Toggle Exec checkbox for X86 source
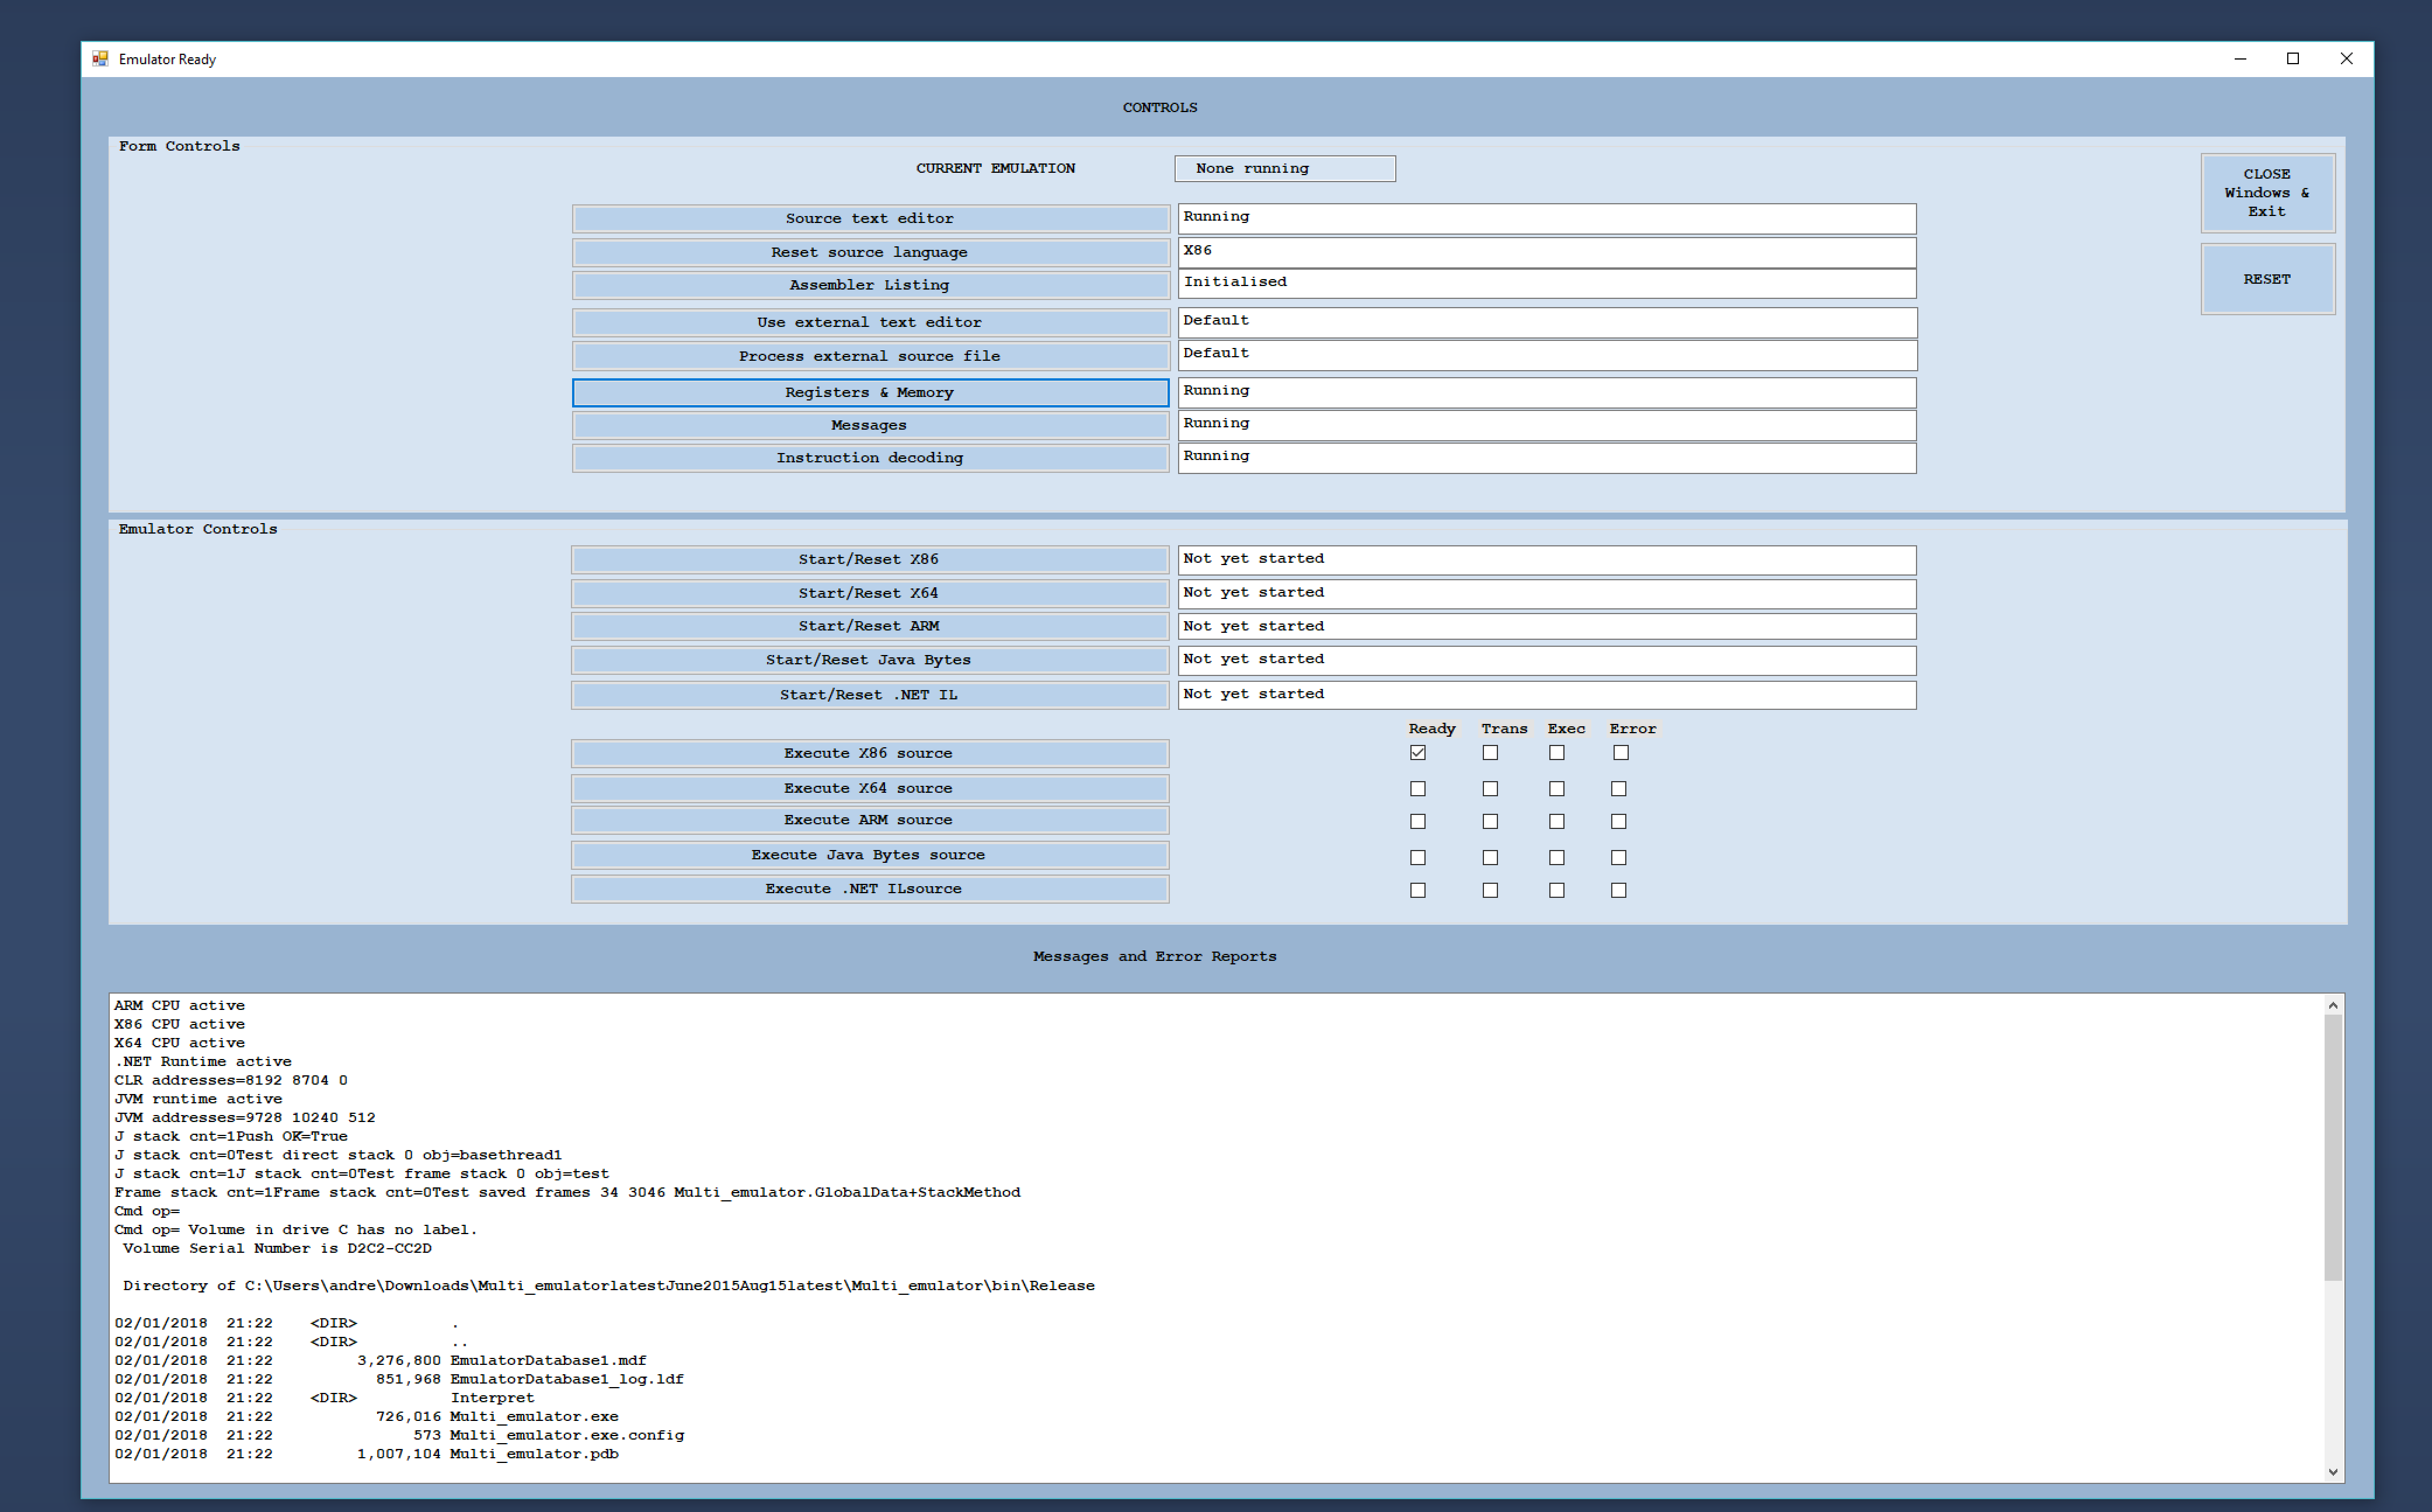 [1557, 753]
